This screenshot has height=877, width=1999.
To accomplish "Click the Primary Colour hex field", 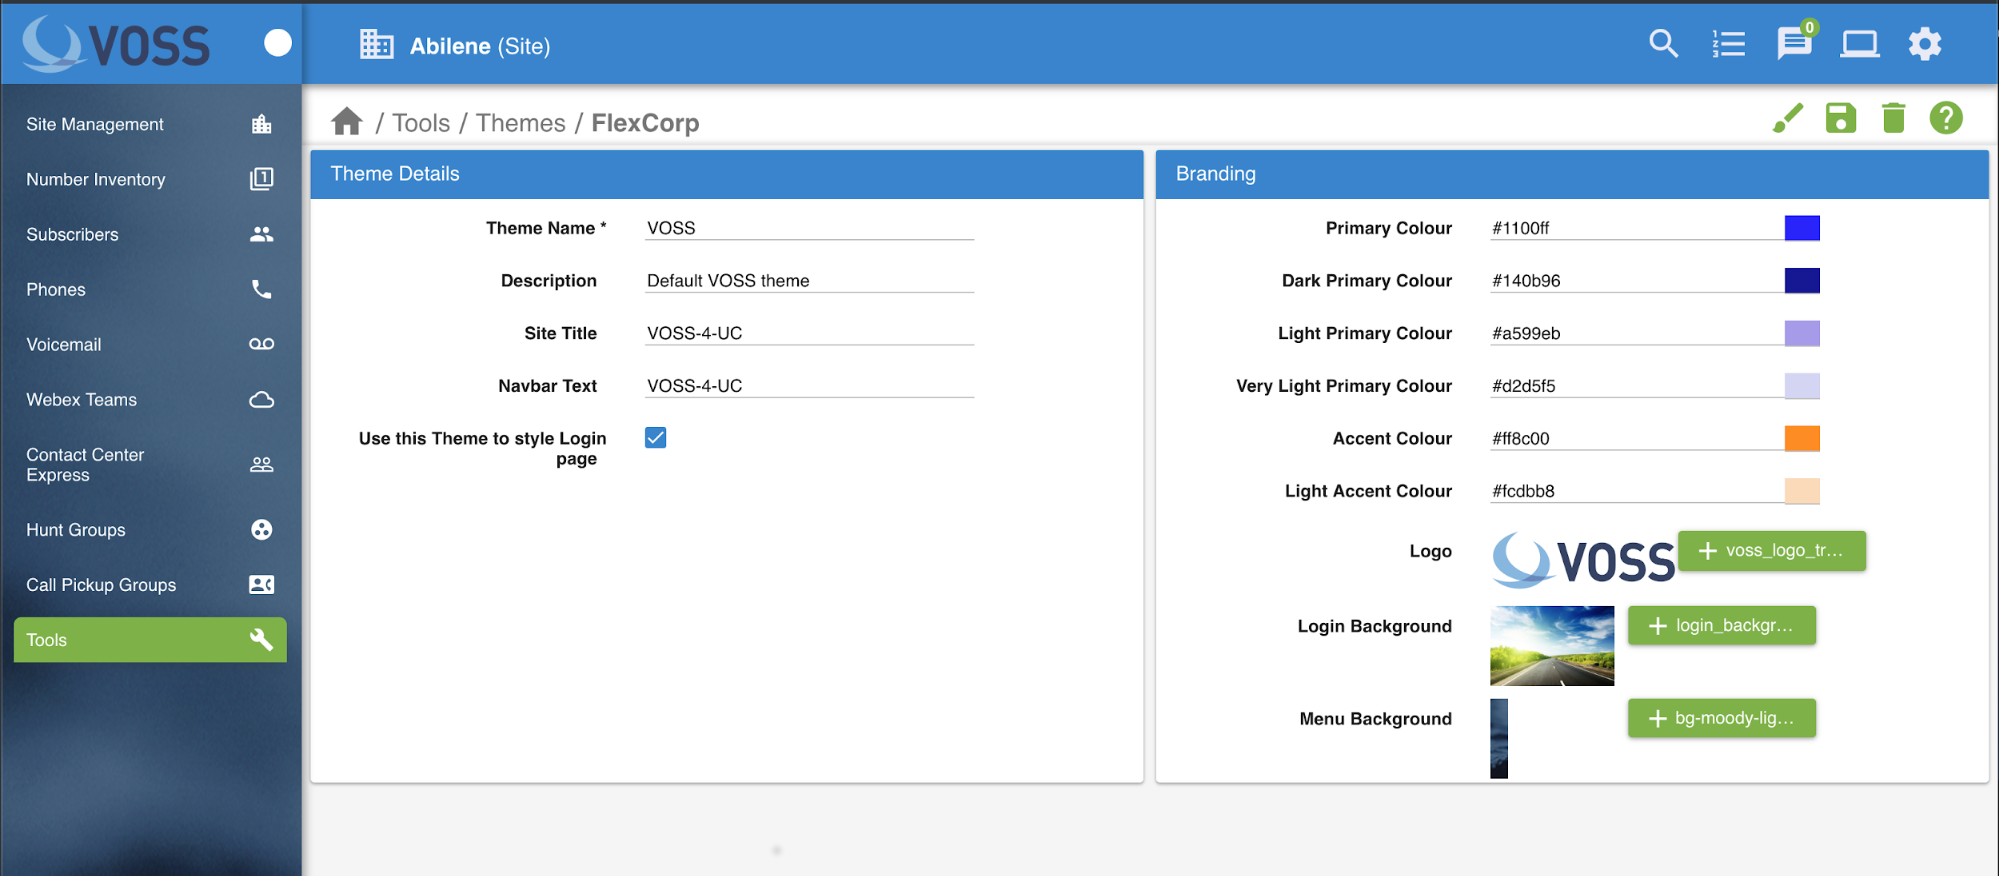I will pos(1637,228).
